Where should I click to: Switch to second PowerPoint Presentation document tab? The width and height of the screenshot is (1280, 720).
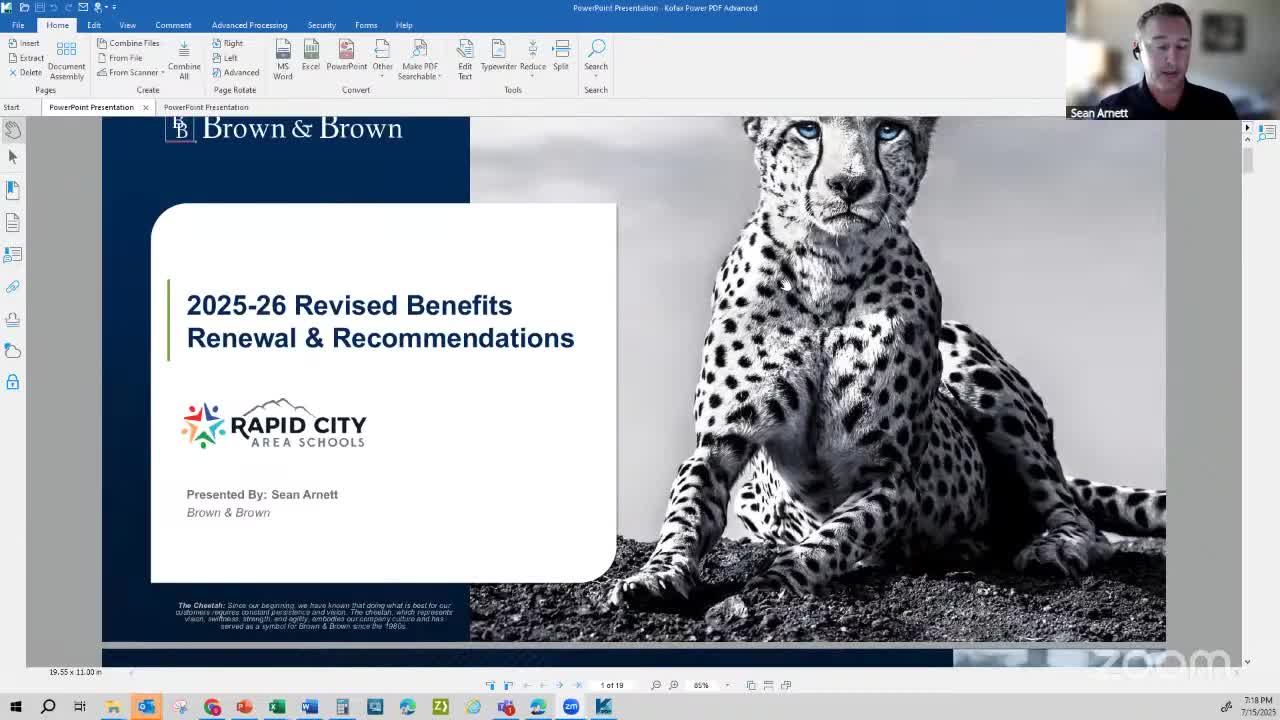(206, 107)
